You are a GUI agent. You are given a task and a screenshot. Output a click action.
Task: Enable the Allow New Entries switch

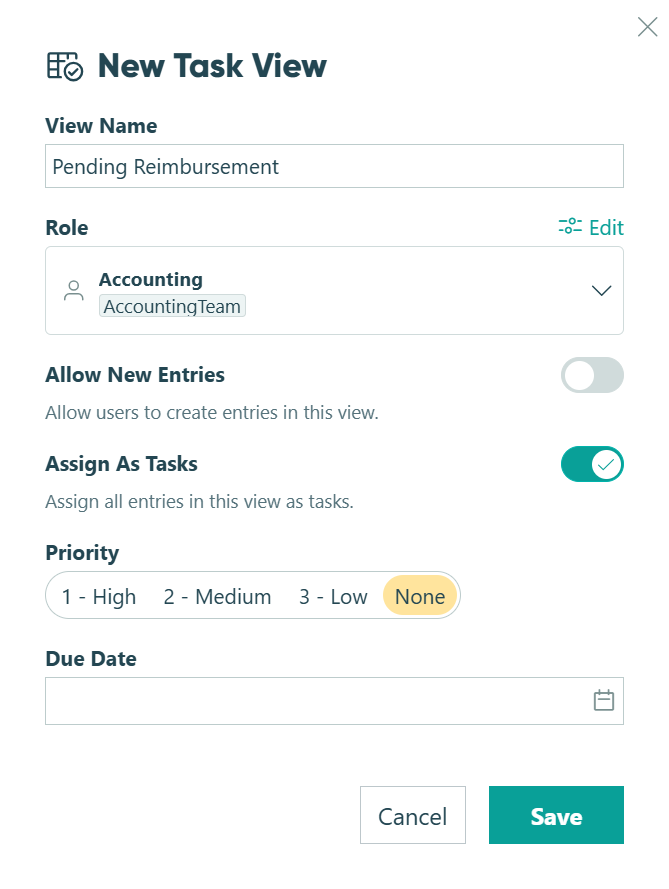592,375
